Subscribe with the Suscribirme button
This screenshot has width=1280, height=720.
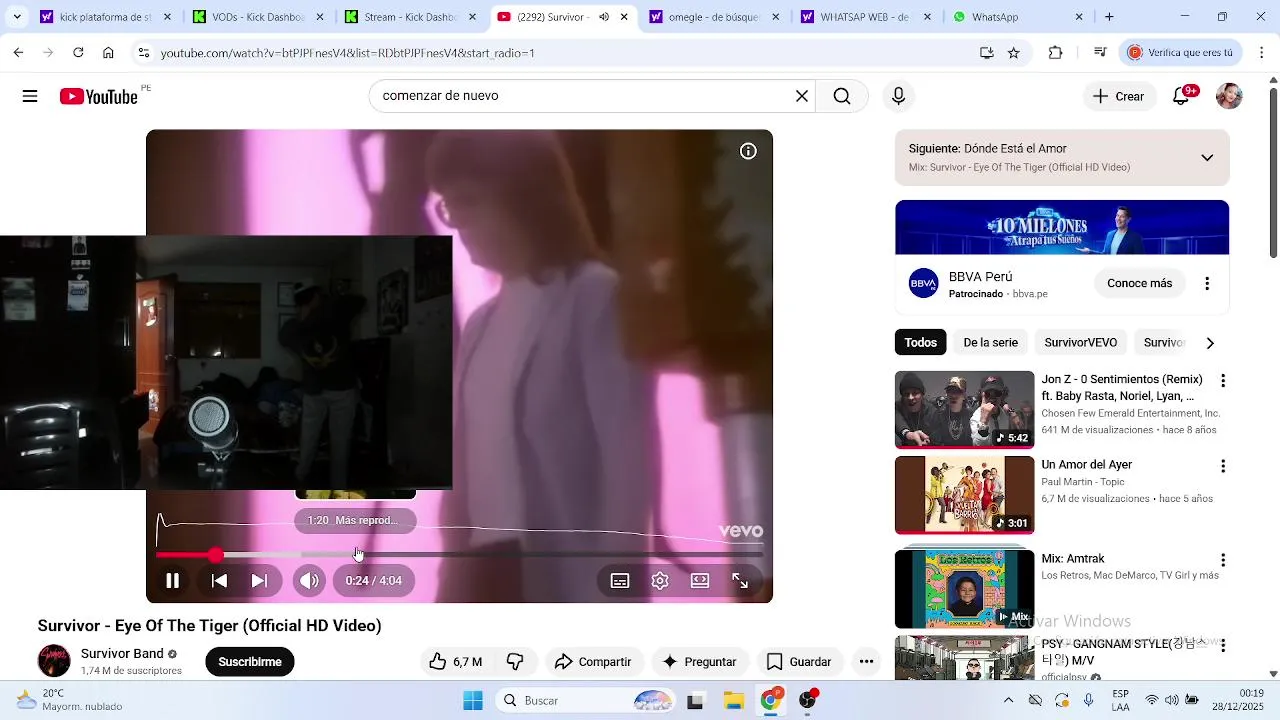[x=250, y=662]
